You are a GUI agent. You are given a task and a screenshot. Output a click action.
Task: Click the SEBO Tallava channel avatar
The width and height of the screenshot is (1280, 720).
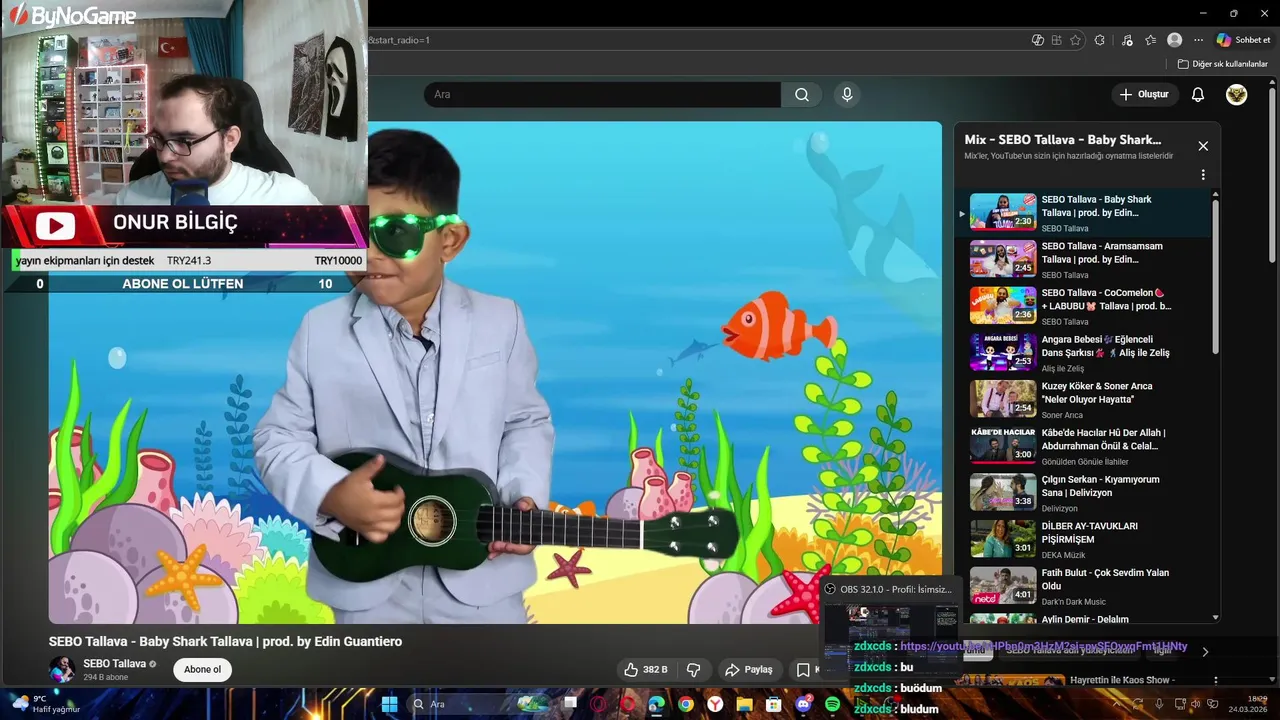(62, 669)
